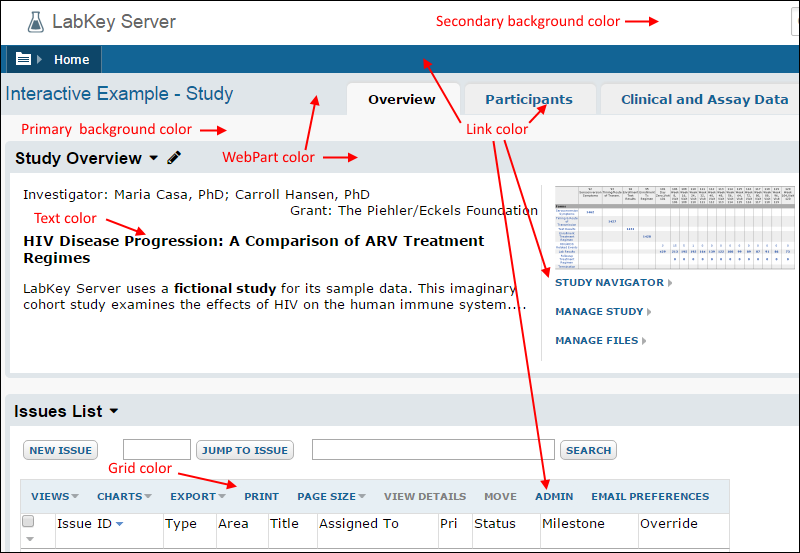Viewport: 800px width, 553px height.
Task: Click the Study Overview webpart title
Action: [78, 158]
